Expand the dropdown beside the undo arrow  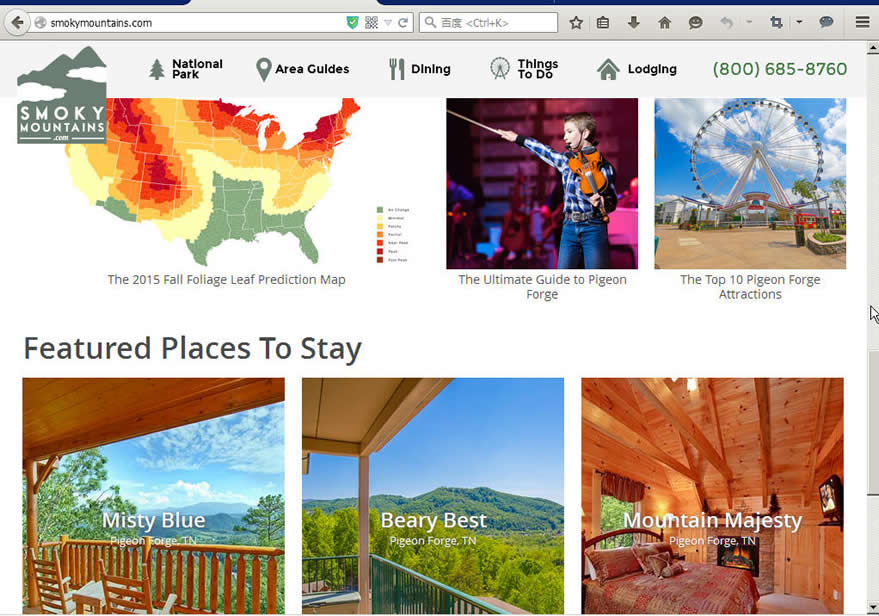click(x=749, y=22)
